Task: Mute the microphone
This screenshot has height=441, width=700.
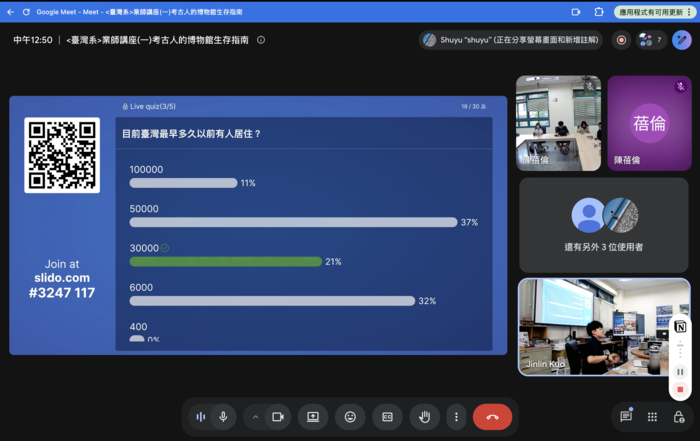Action: (x=223, y=417)
